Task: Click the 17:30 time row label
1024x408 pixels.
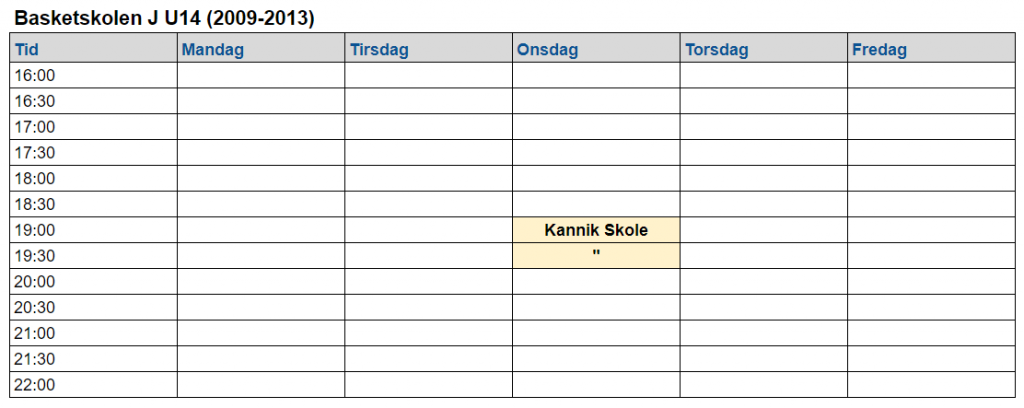Action: (x=93, y=153)
